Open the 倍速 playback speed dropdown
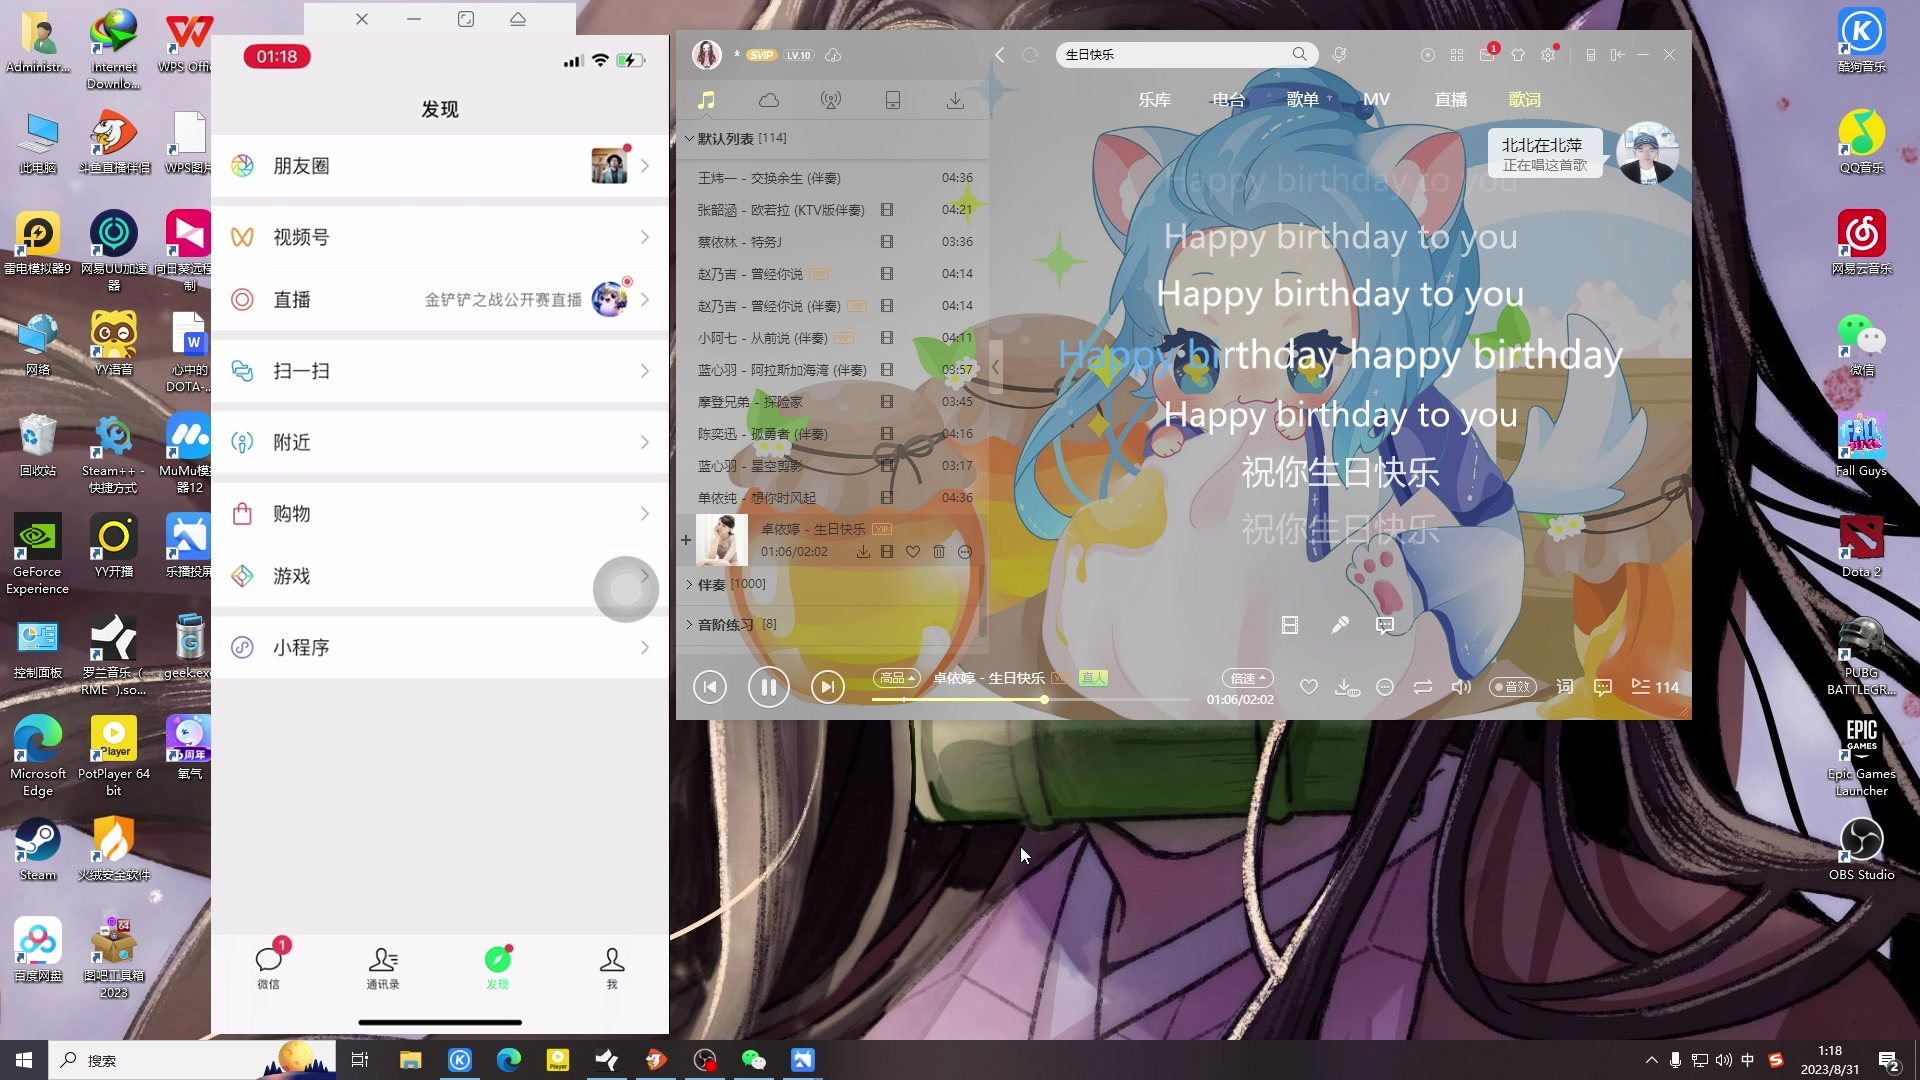Image resolution: width=1920 pixels, height=1080 pixels. 1247,678
